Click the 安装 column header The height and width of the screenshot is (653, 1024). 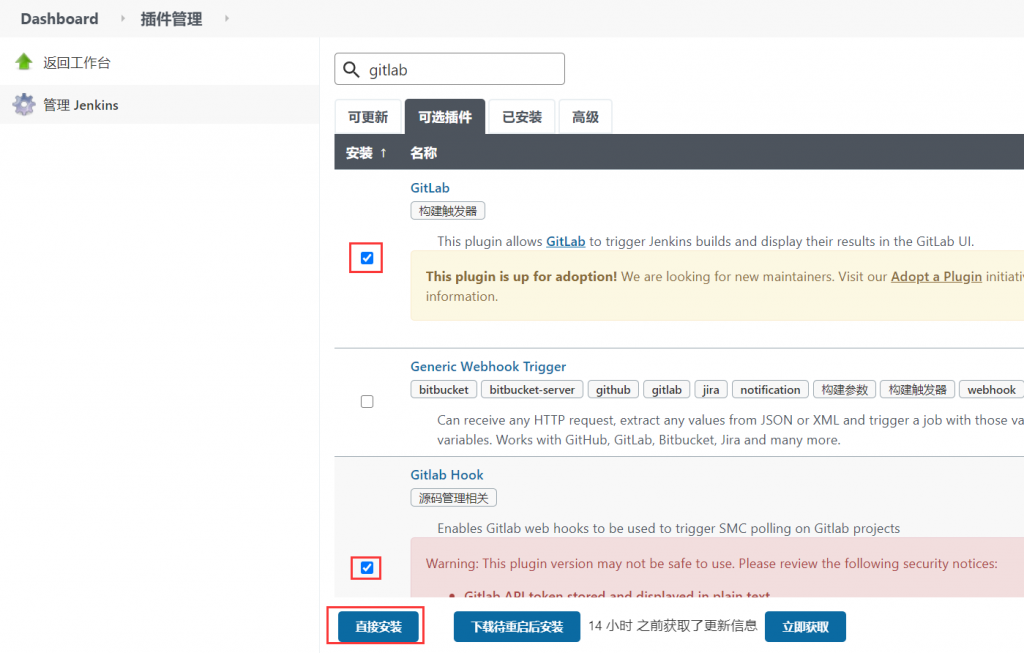coord(359,153)
